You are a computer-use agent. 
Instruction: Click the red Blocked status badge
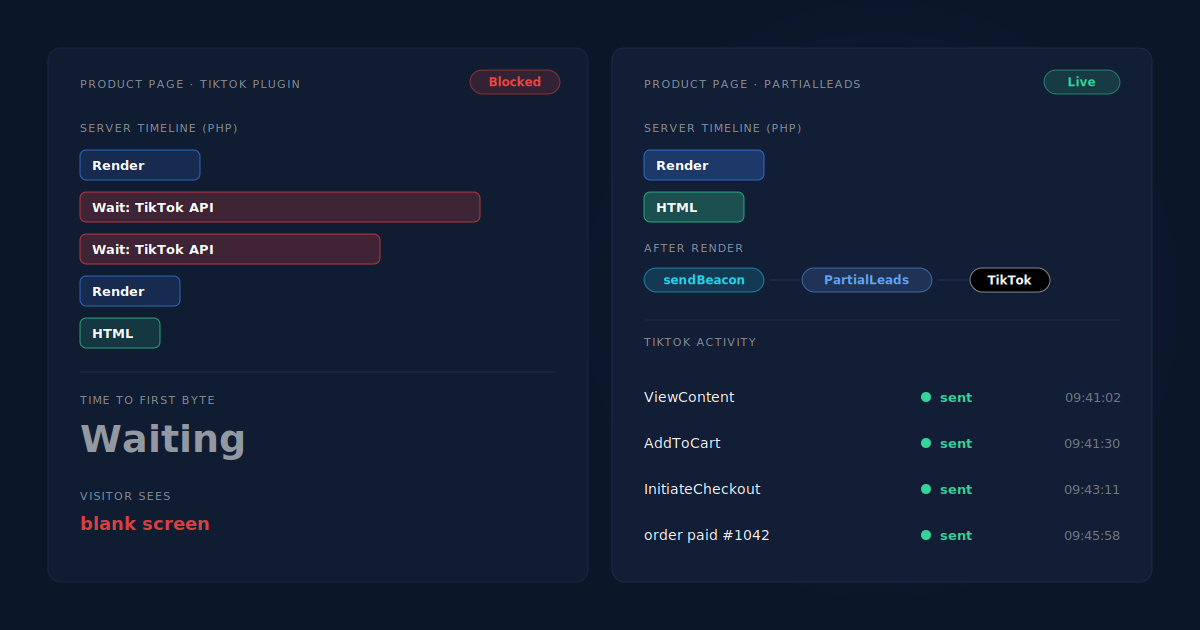[x=515, y=82]
